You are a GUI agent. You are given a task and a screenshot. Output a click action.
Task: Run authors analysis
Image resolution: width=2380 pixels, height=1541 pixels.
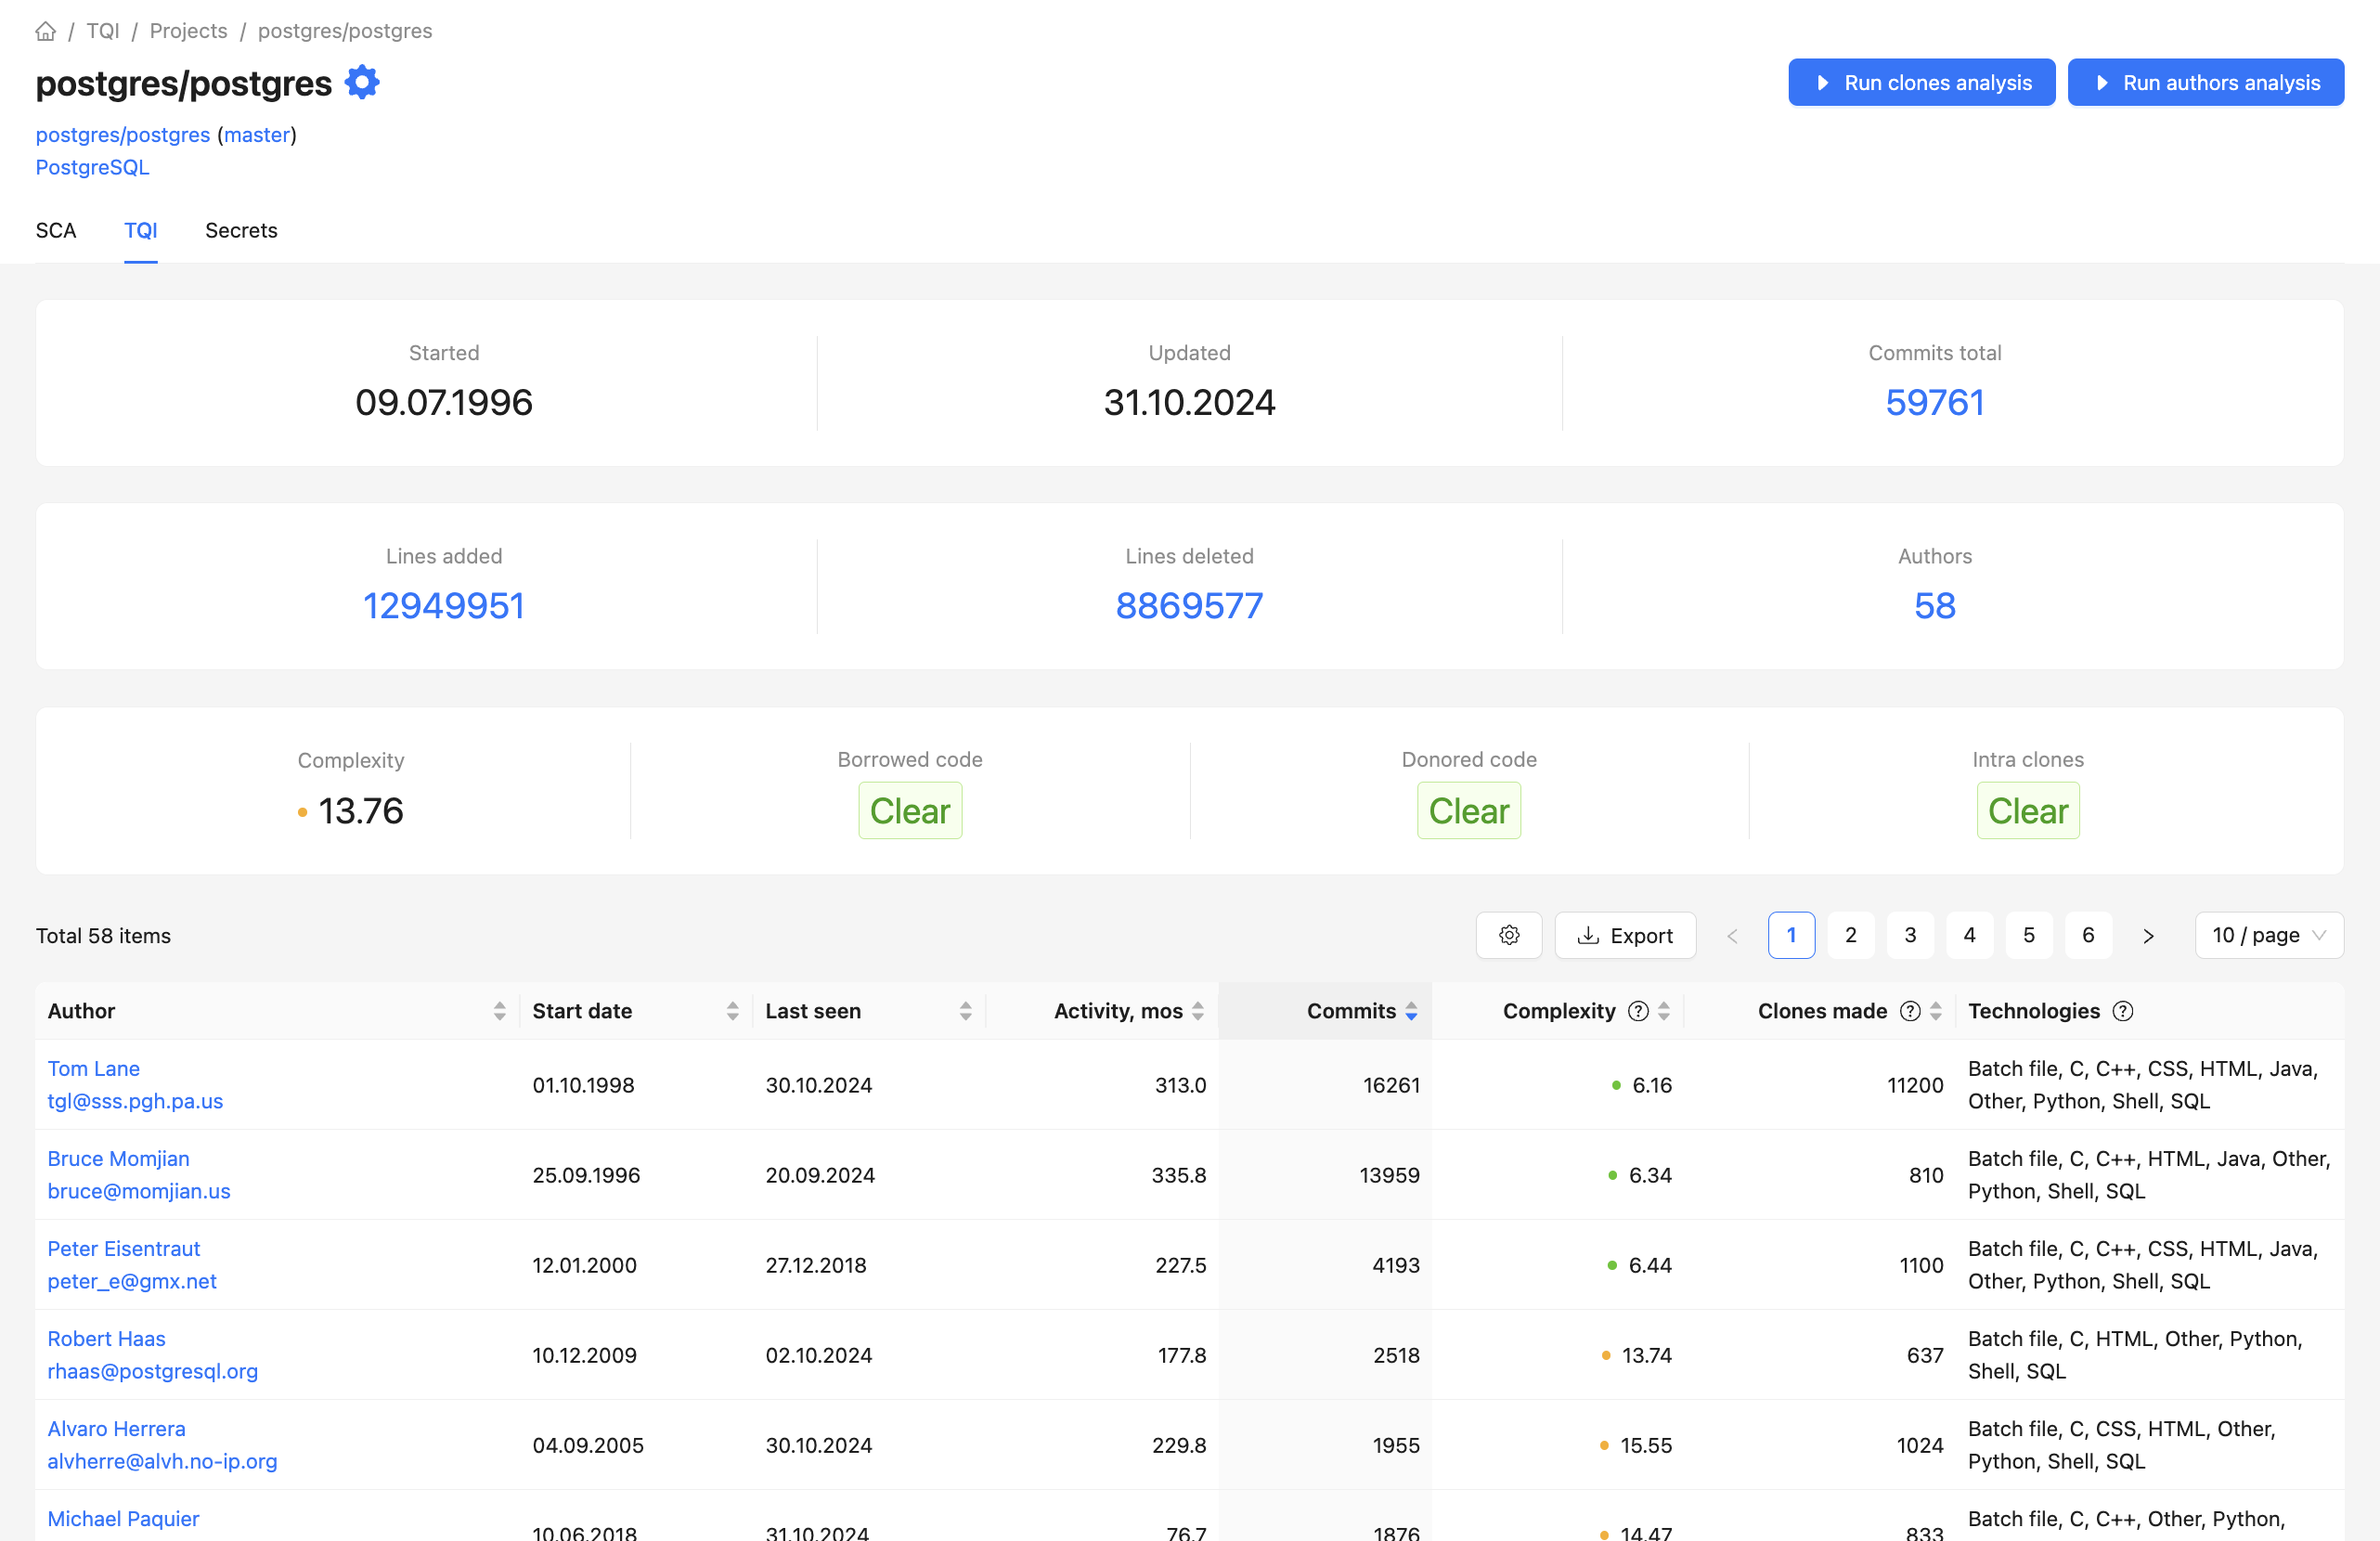click(x=2205, y=82)
